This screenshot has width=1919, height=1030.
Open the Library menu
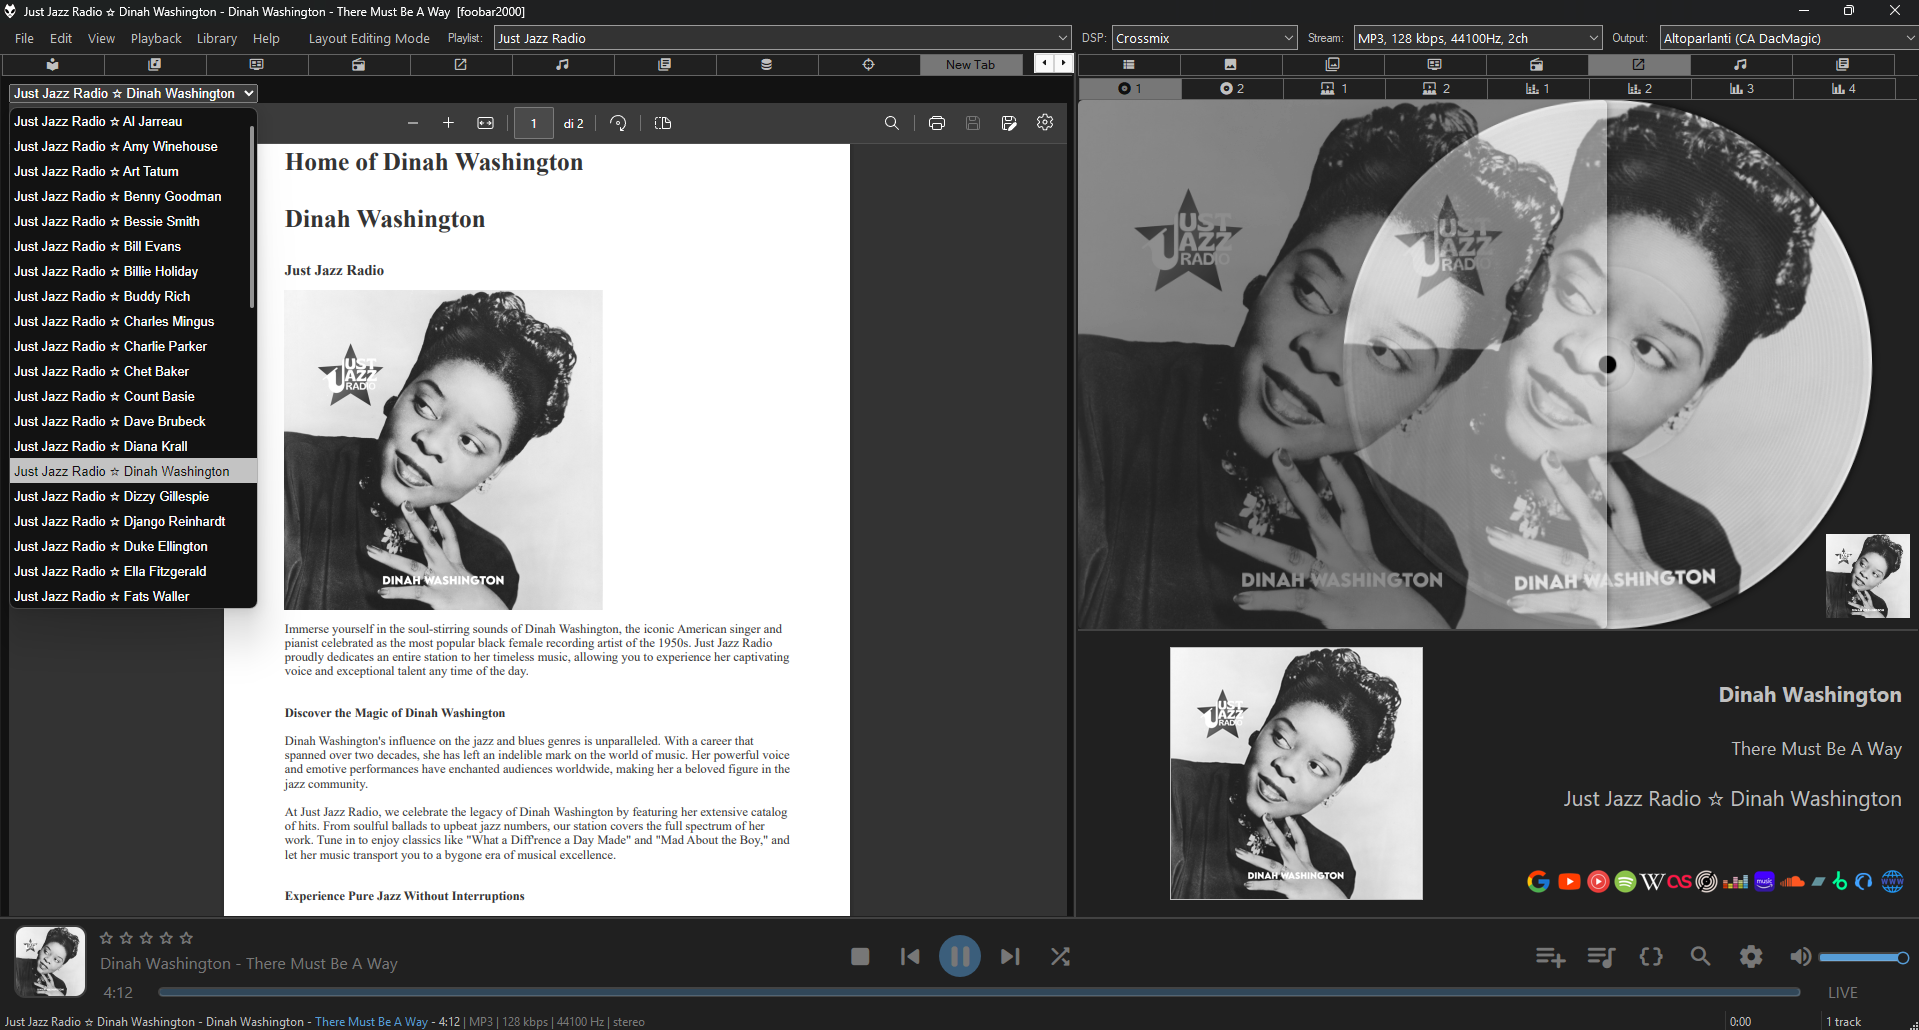pos(217,38)
